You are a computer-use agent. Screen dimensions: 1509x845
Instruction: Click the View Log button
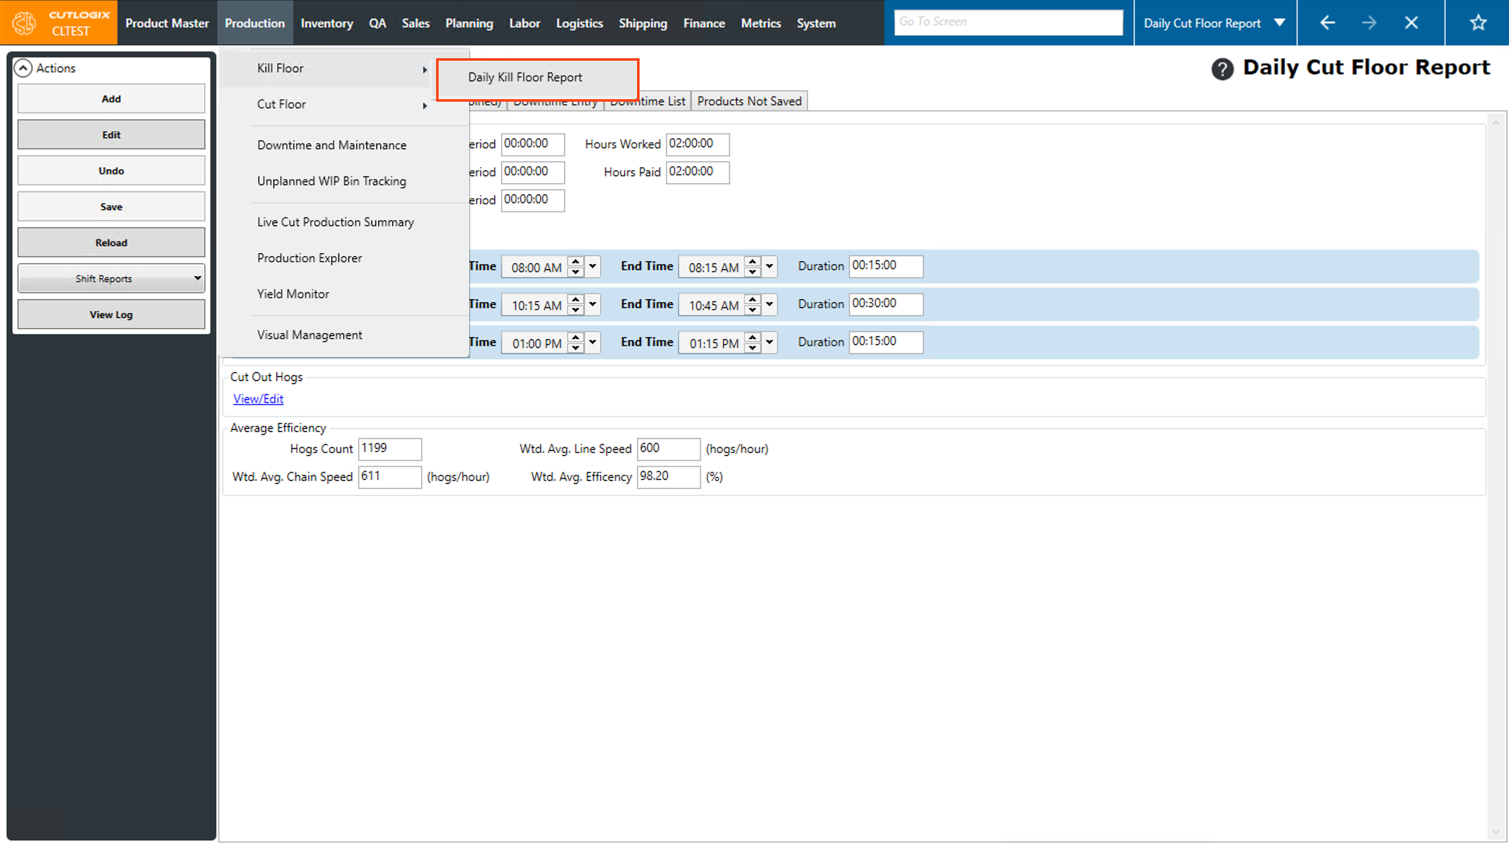tap(111, 315)
